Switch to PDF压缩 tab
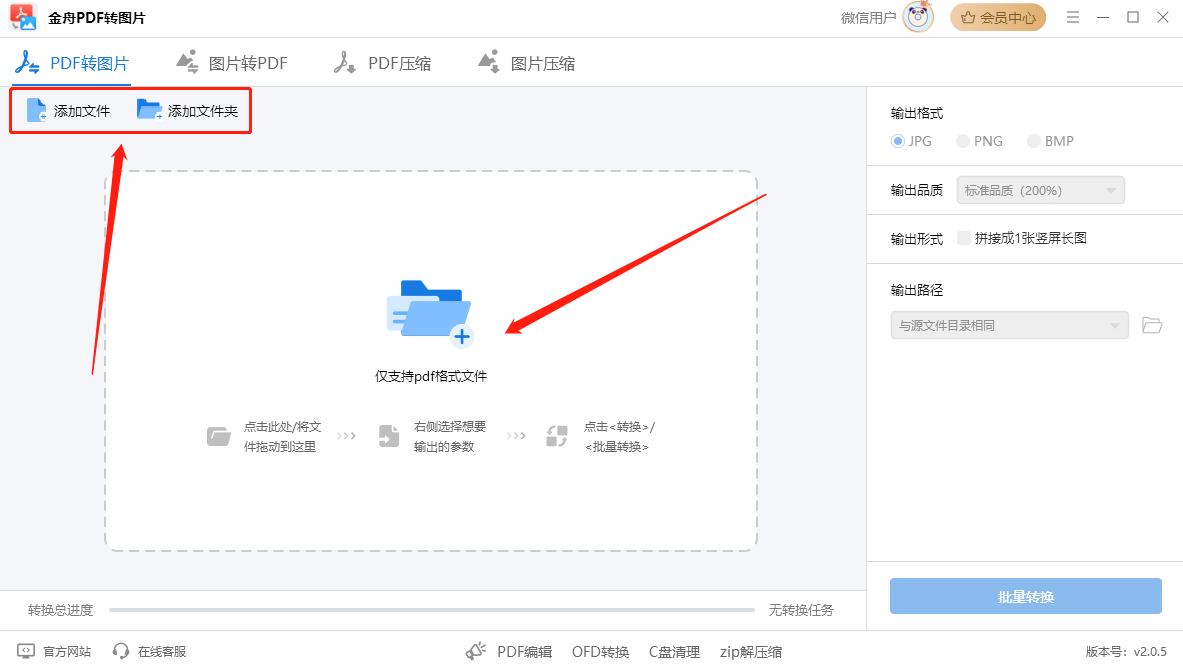The image size is (1183, 665). tap(383, 63)
